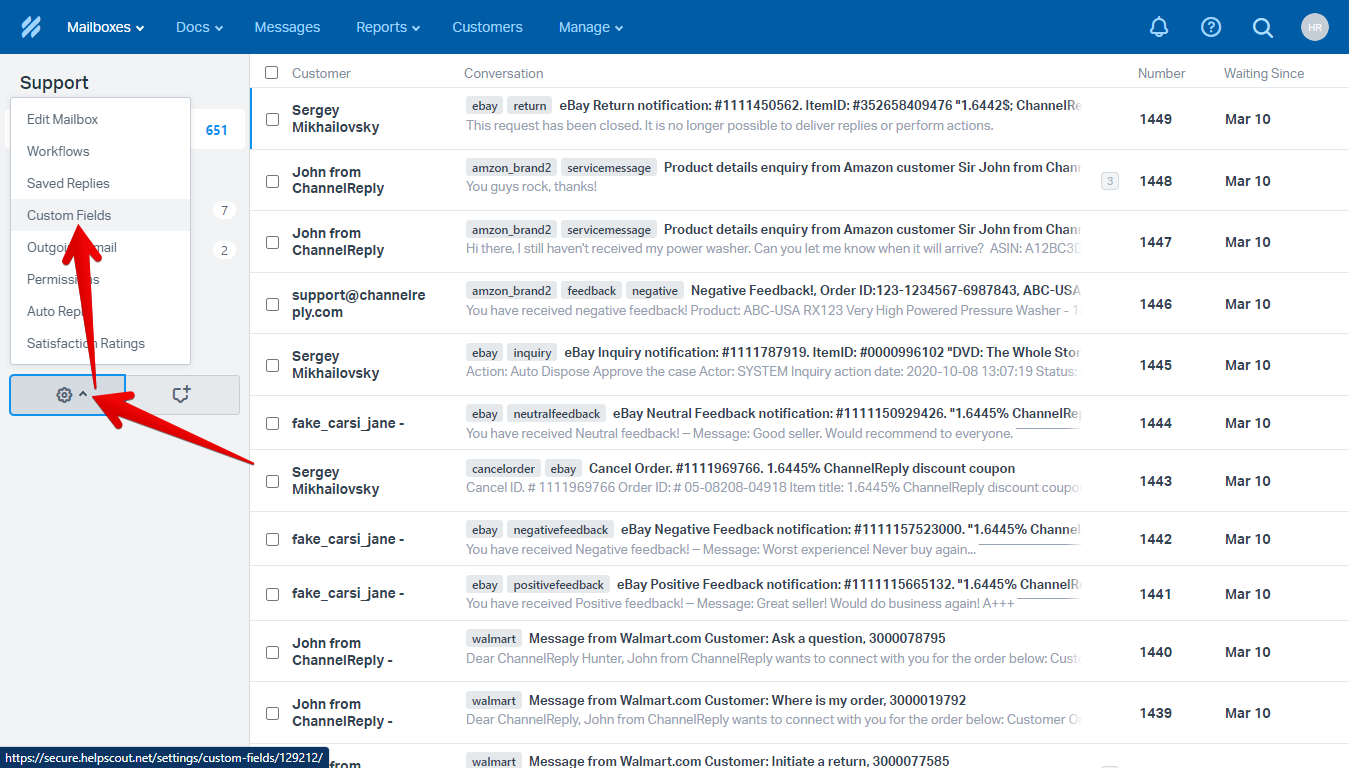Click the 651 unassigned count
Screen dimensions: 1349x768
coord(216,130)
